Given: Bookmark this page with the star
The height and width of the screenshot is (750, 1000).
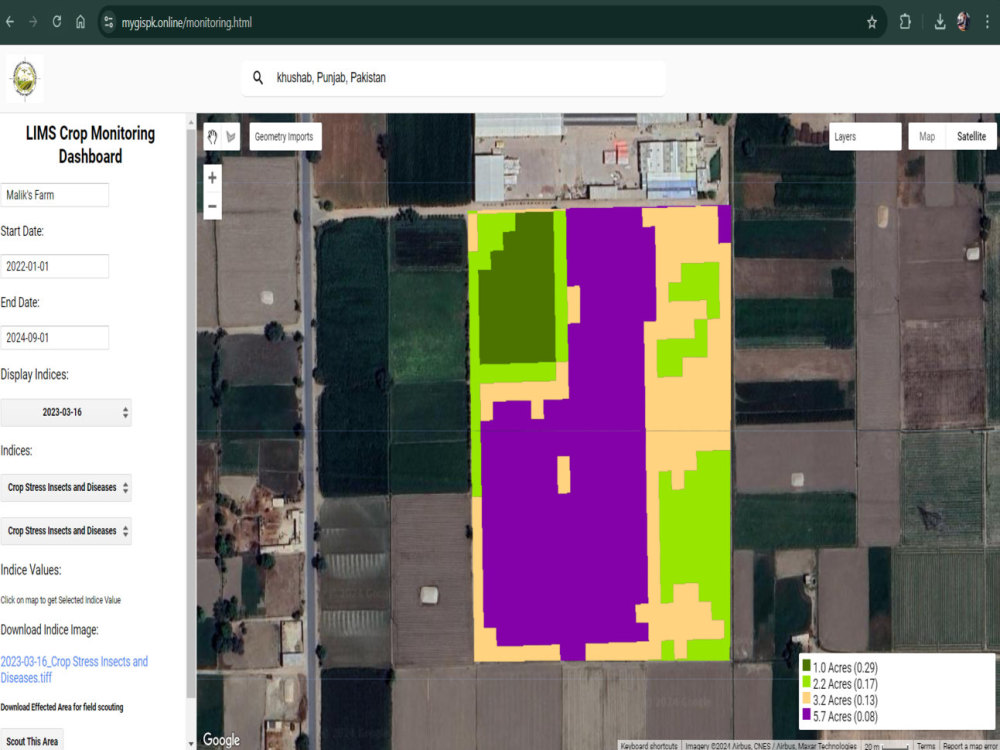Looking at the screenshot, I should pos(872,22).
